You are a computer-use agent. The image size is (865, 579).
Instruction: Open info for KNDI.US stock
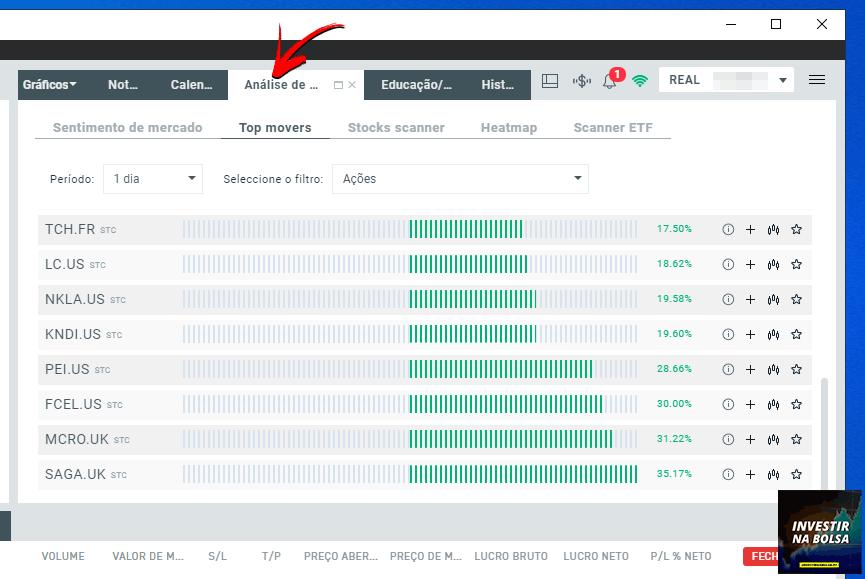click(x=728, y=334)
